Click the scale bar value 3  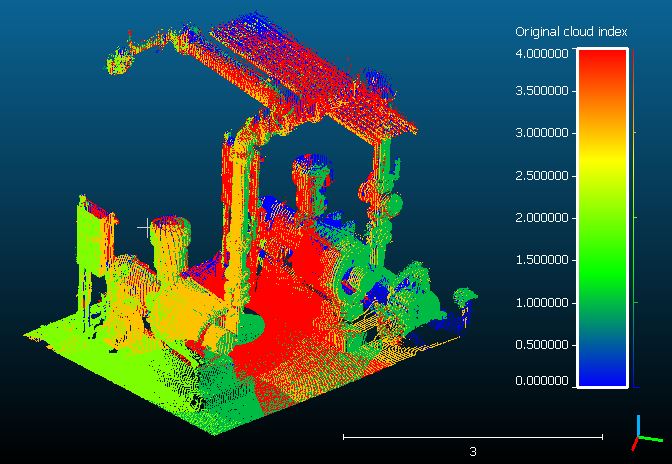(x=473, y=451)
